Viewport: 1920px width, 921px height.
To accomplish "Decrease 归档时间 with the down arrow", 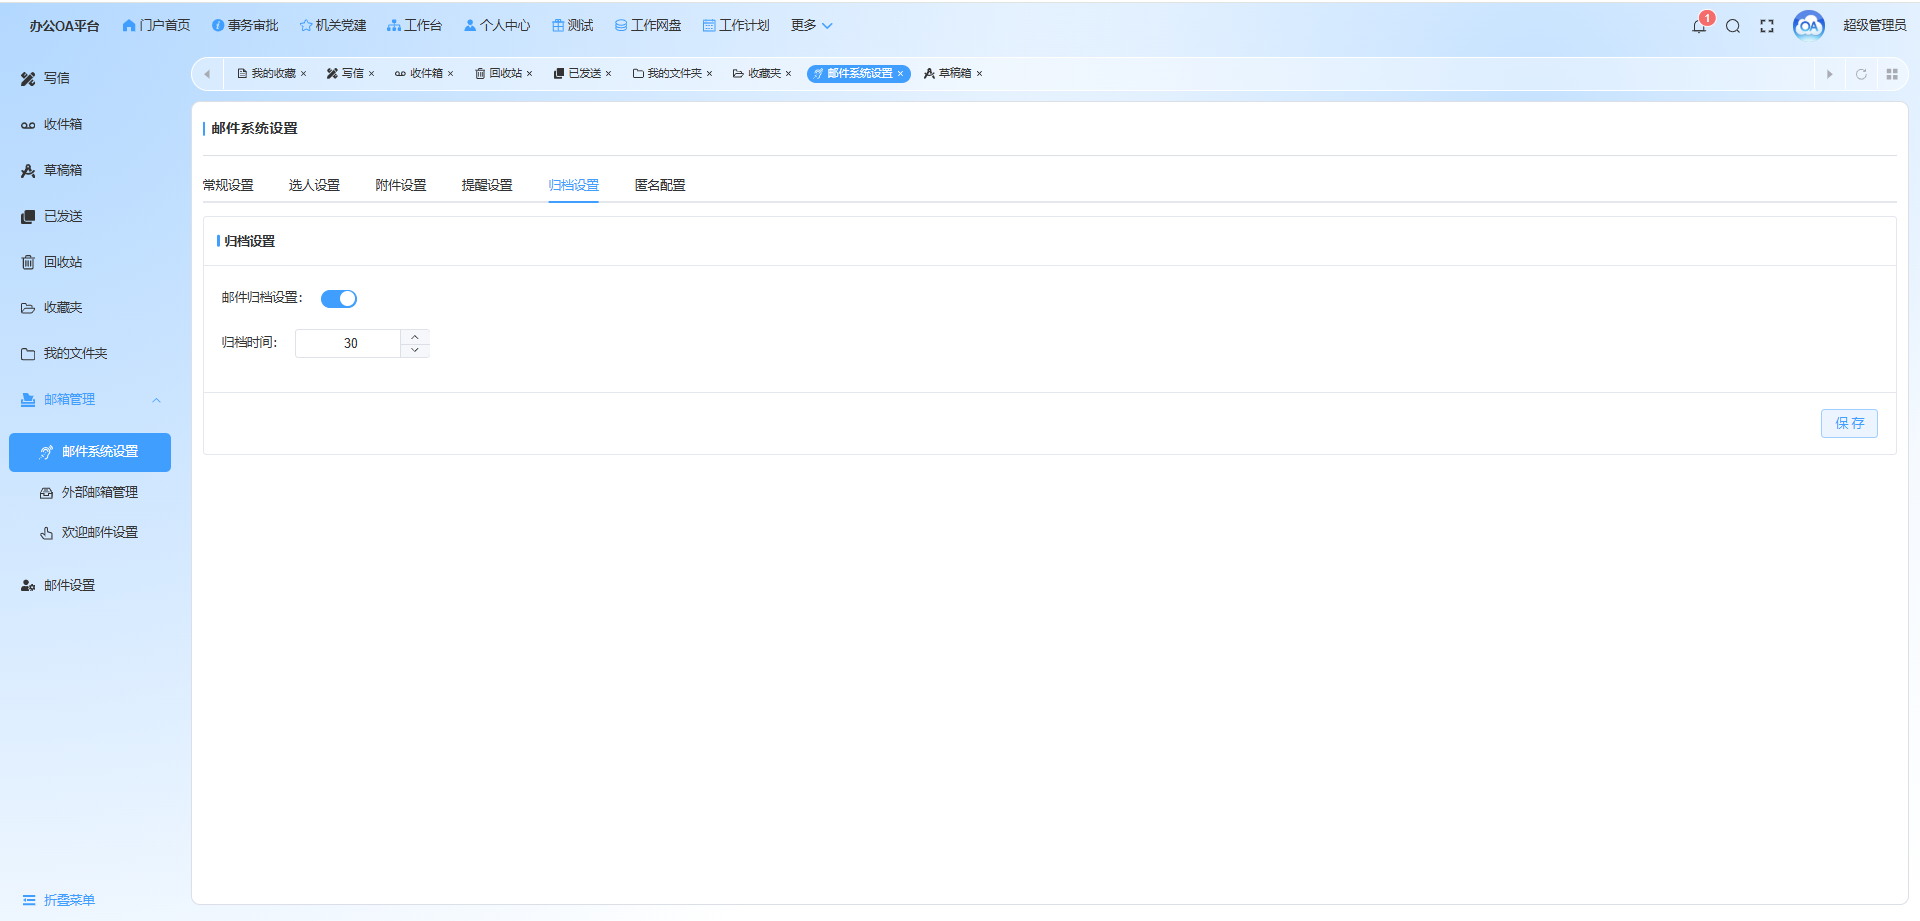I will pyautogui.click(x=415, y=350).
